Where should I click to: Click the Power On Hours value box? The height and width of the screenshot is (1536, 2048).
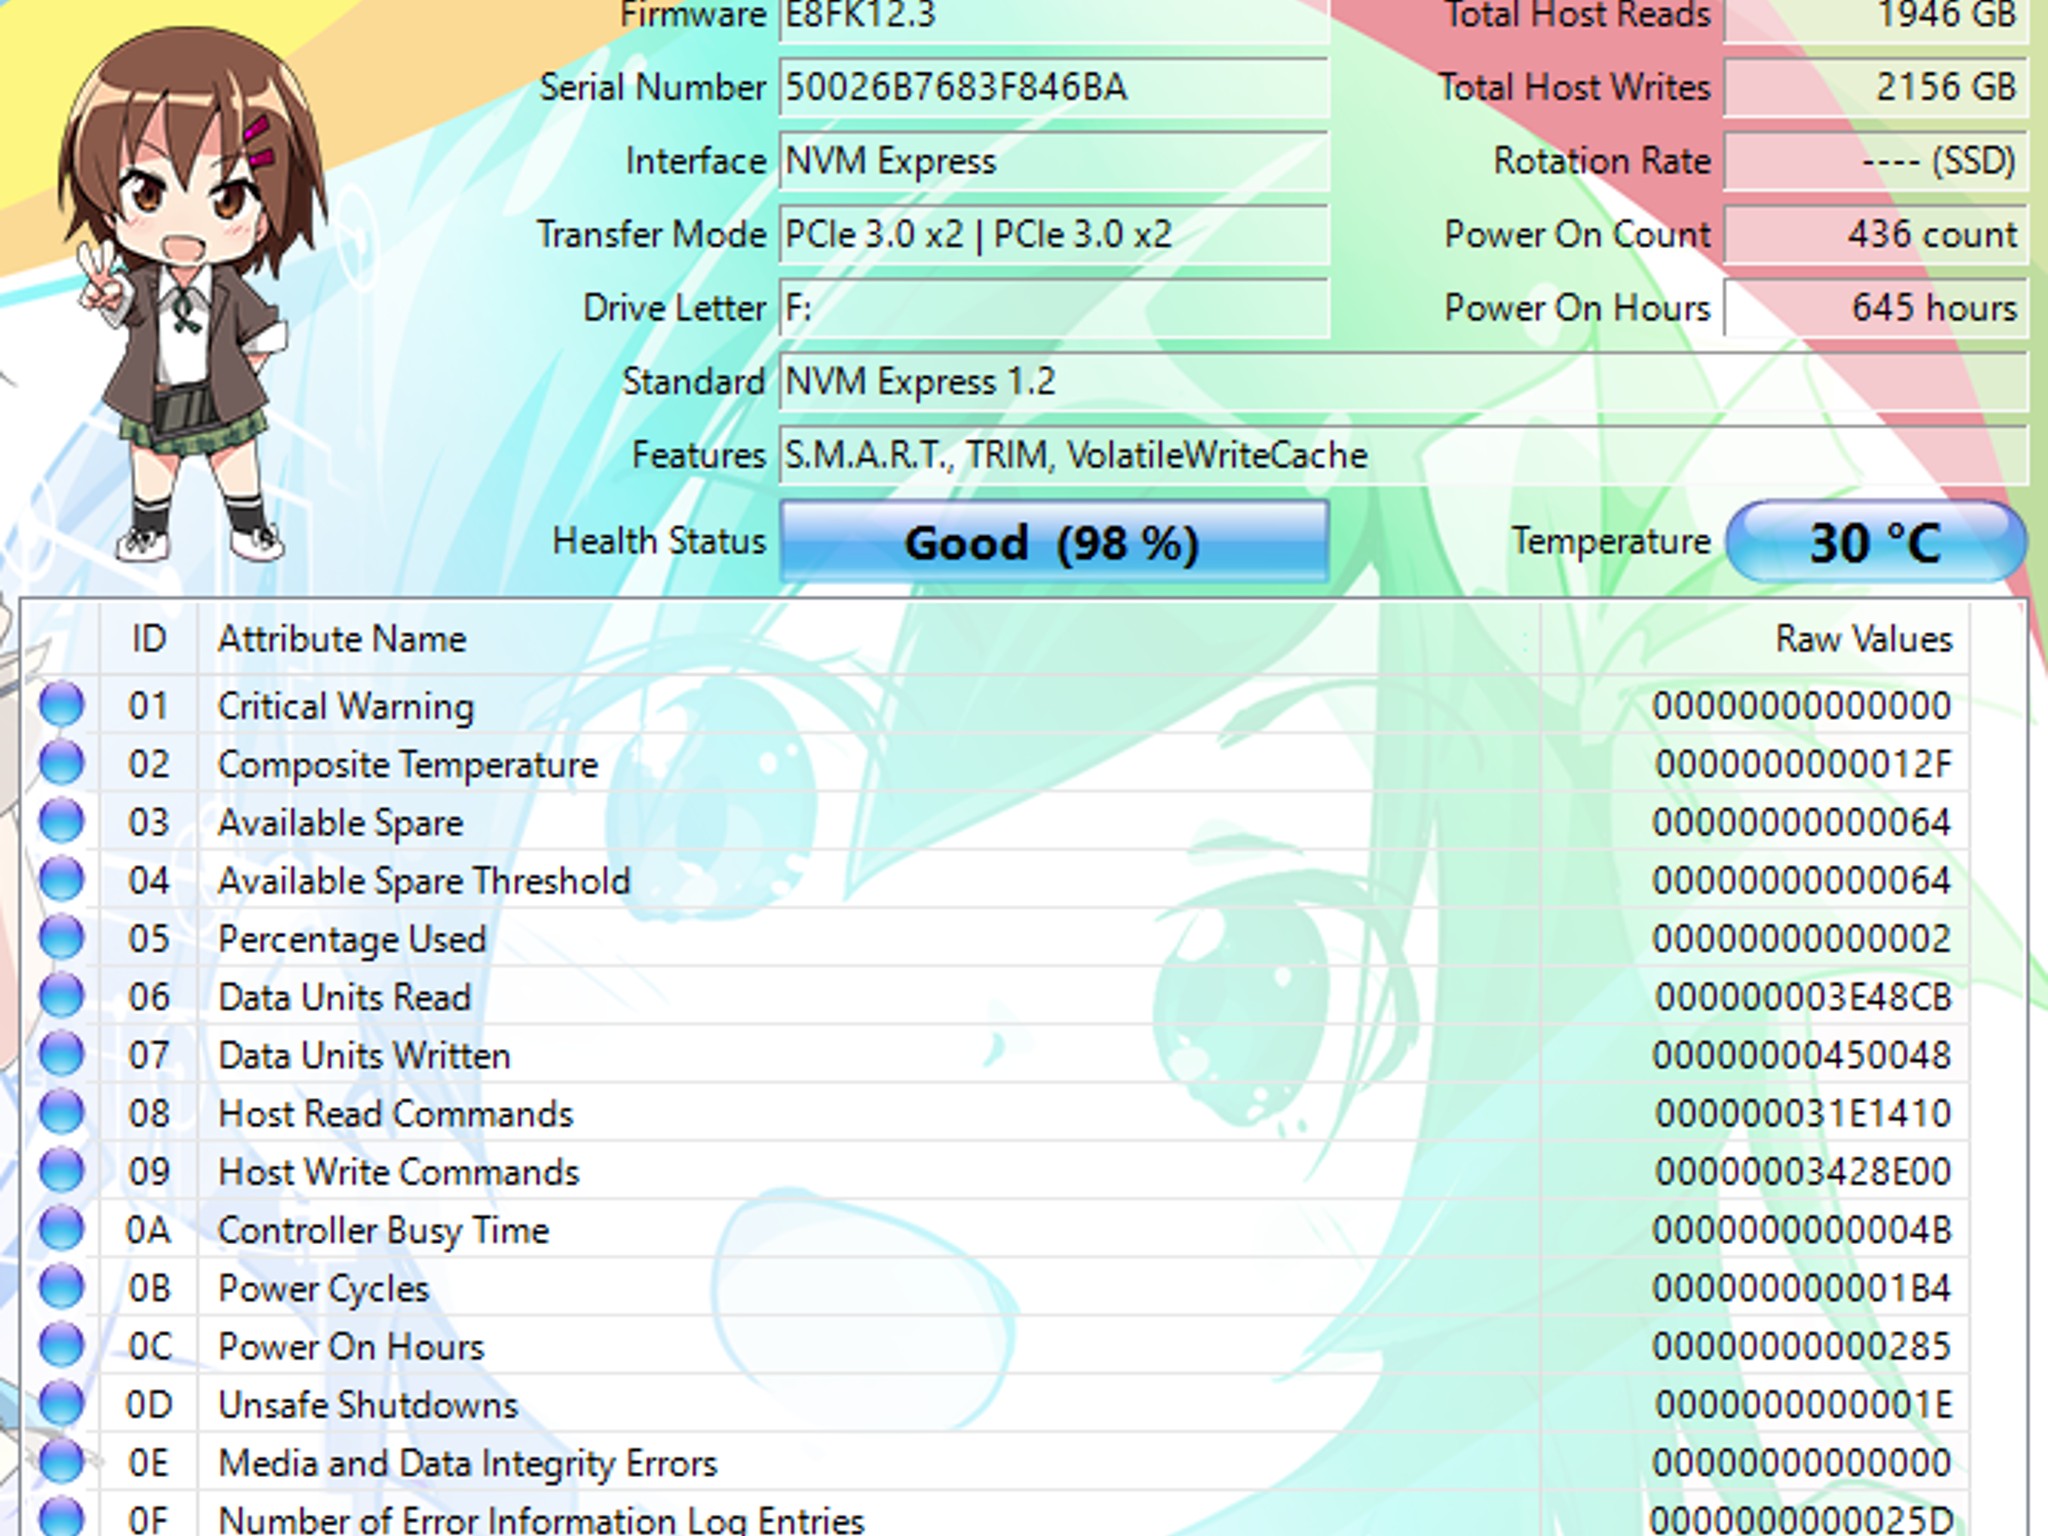pyautogui.click(x=1875, y=308)
